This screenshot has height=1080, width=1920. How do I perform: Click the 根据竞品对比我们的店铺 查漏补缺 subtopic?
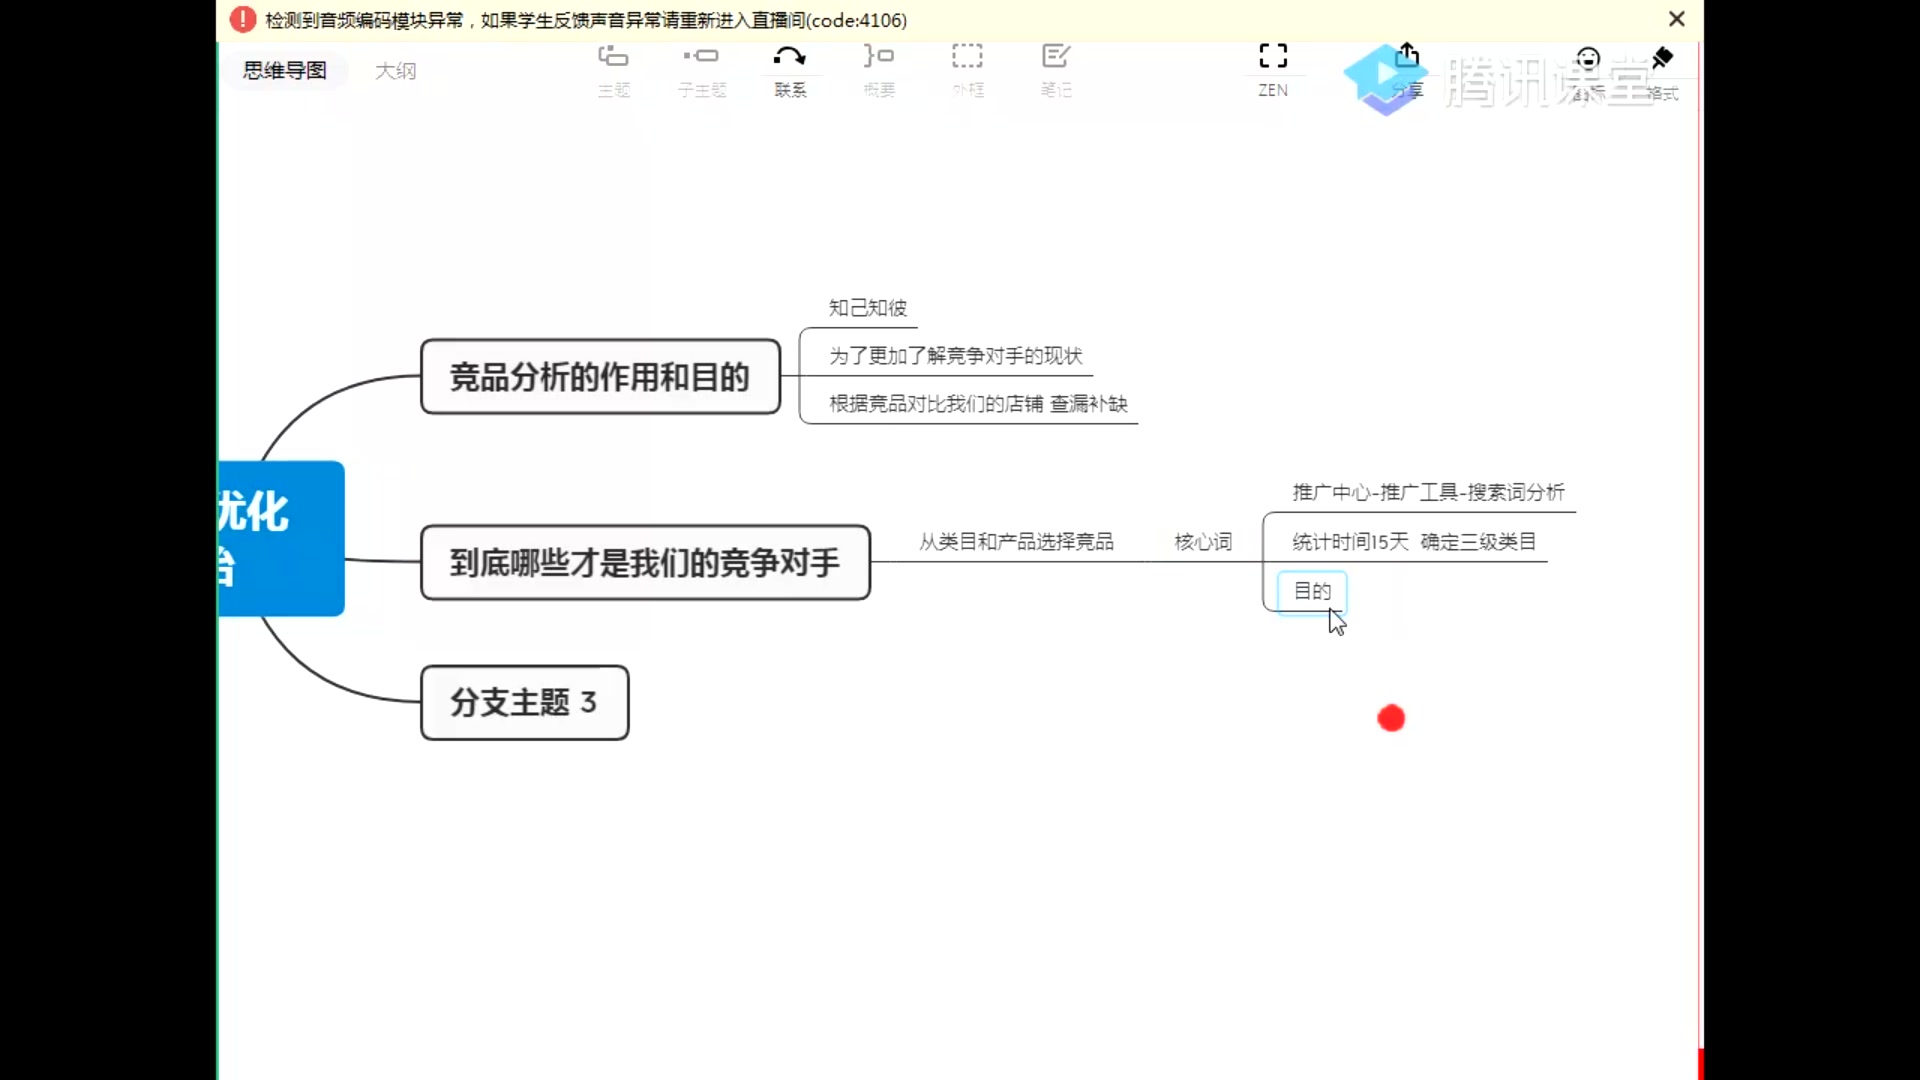coord(978,404)
